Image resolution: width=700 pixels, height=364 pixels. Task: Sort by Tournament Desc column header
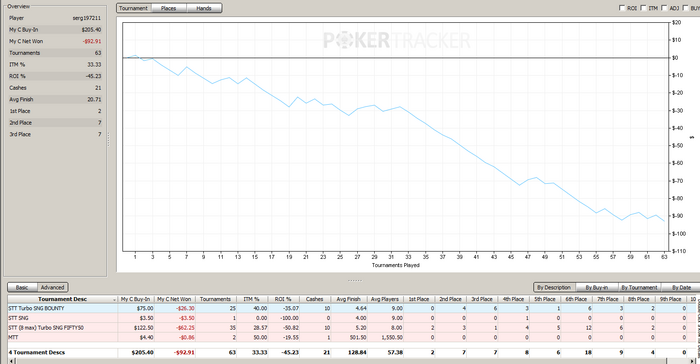pyautogui.click(x=62, y=299)
